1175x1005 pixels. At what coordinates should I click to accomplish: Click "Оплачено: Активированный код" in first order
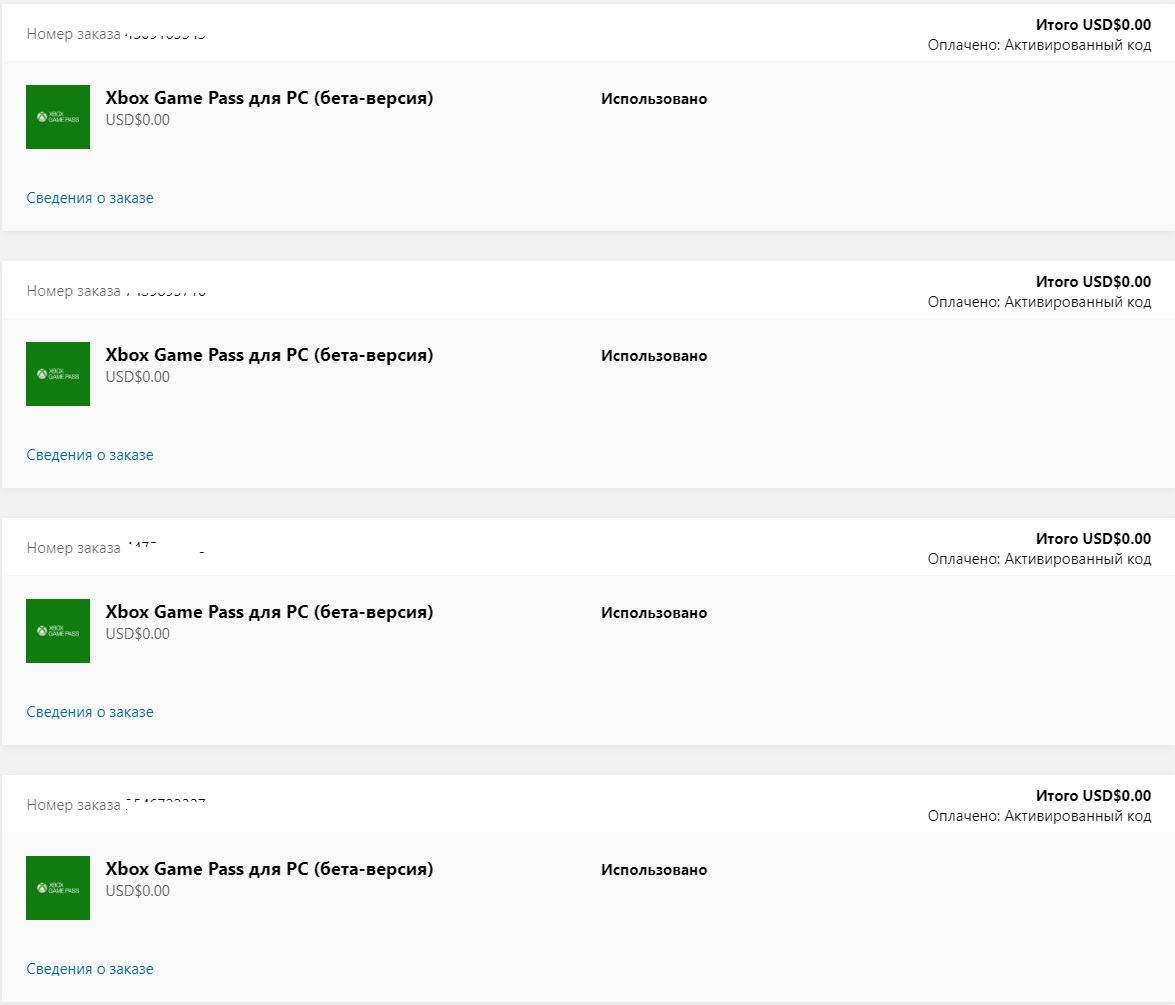coord(1039,45)
